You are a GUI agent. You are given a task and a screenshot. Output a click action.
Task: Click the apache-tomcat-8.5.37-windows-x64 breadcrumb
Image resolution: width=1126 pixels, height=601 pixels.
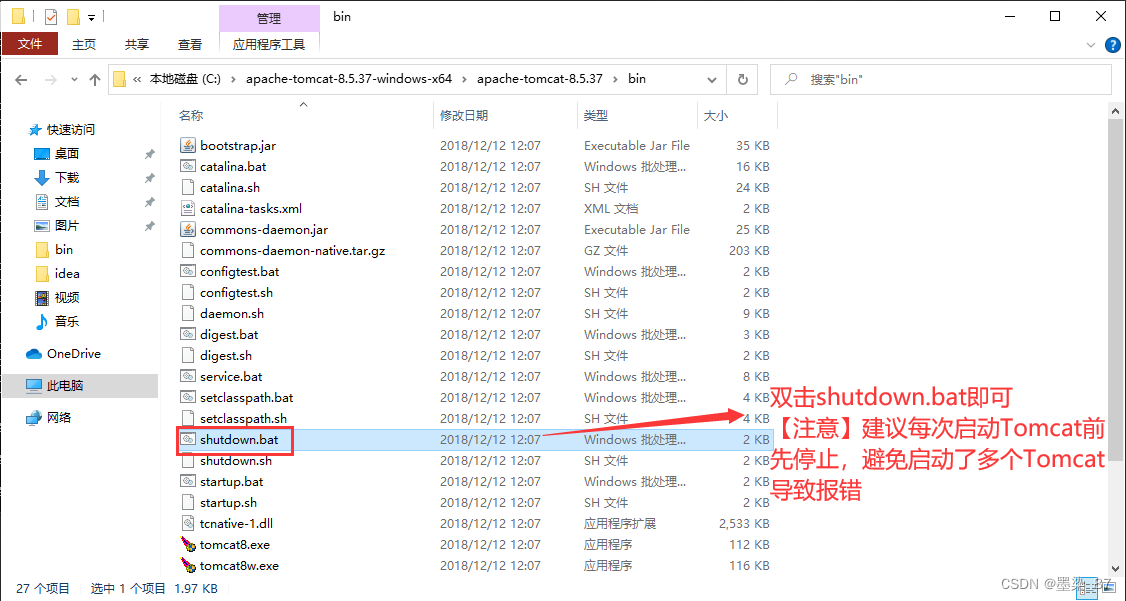click(x=349, y=79)
